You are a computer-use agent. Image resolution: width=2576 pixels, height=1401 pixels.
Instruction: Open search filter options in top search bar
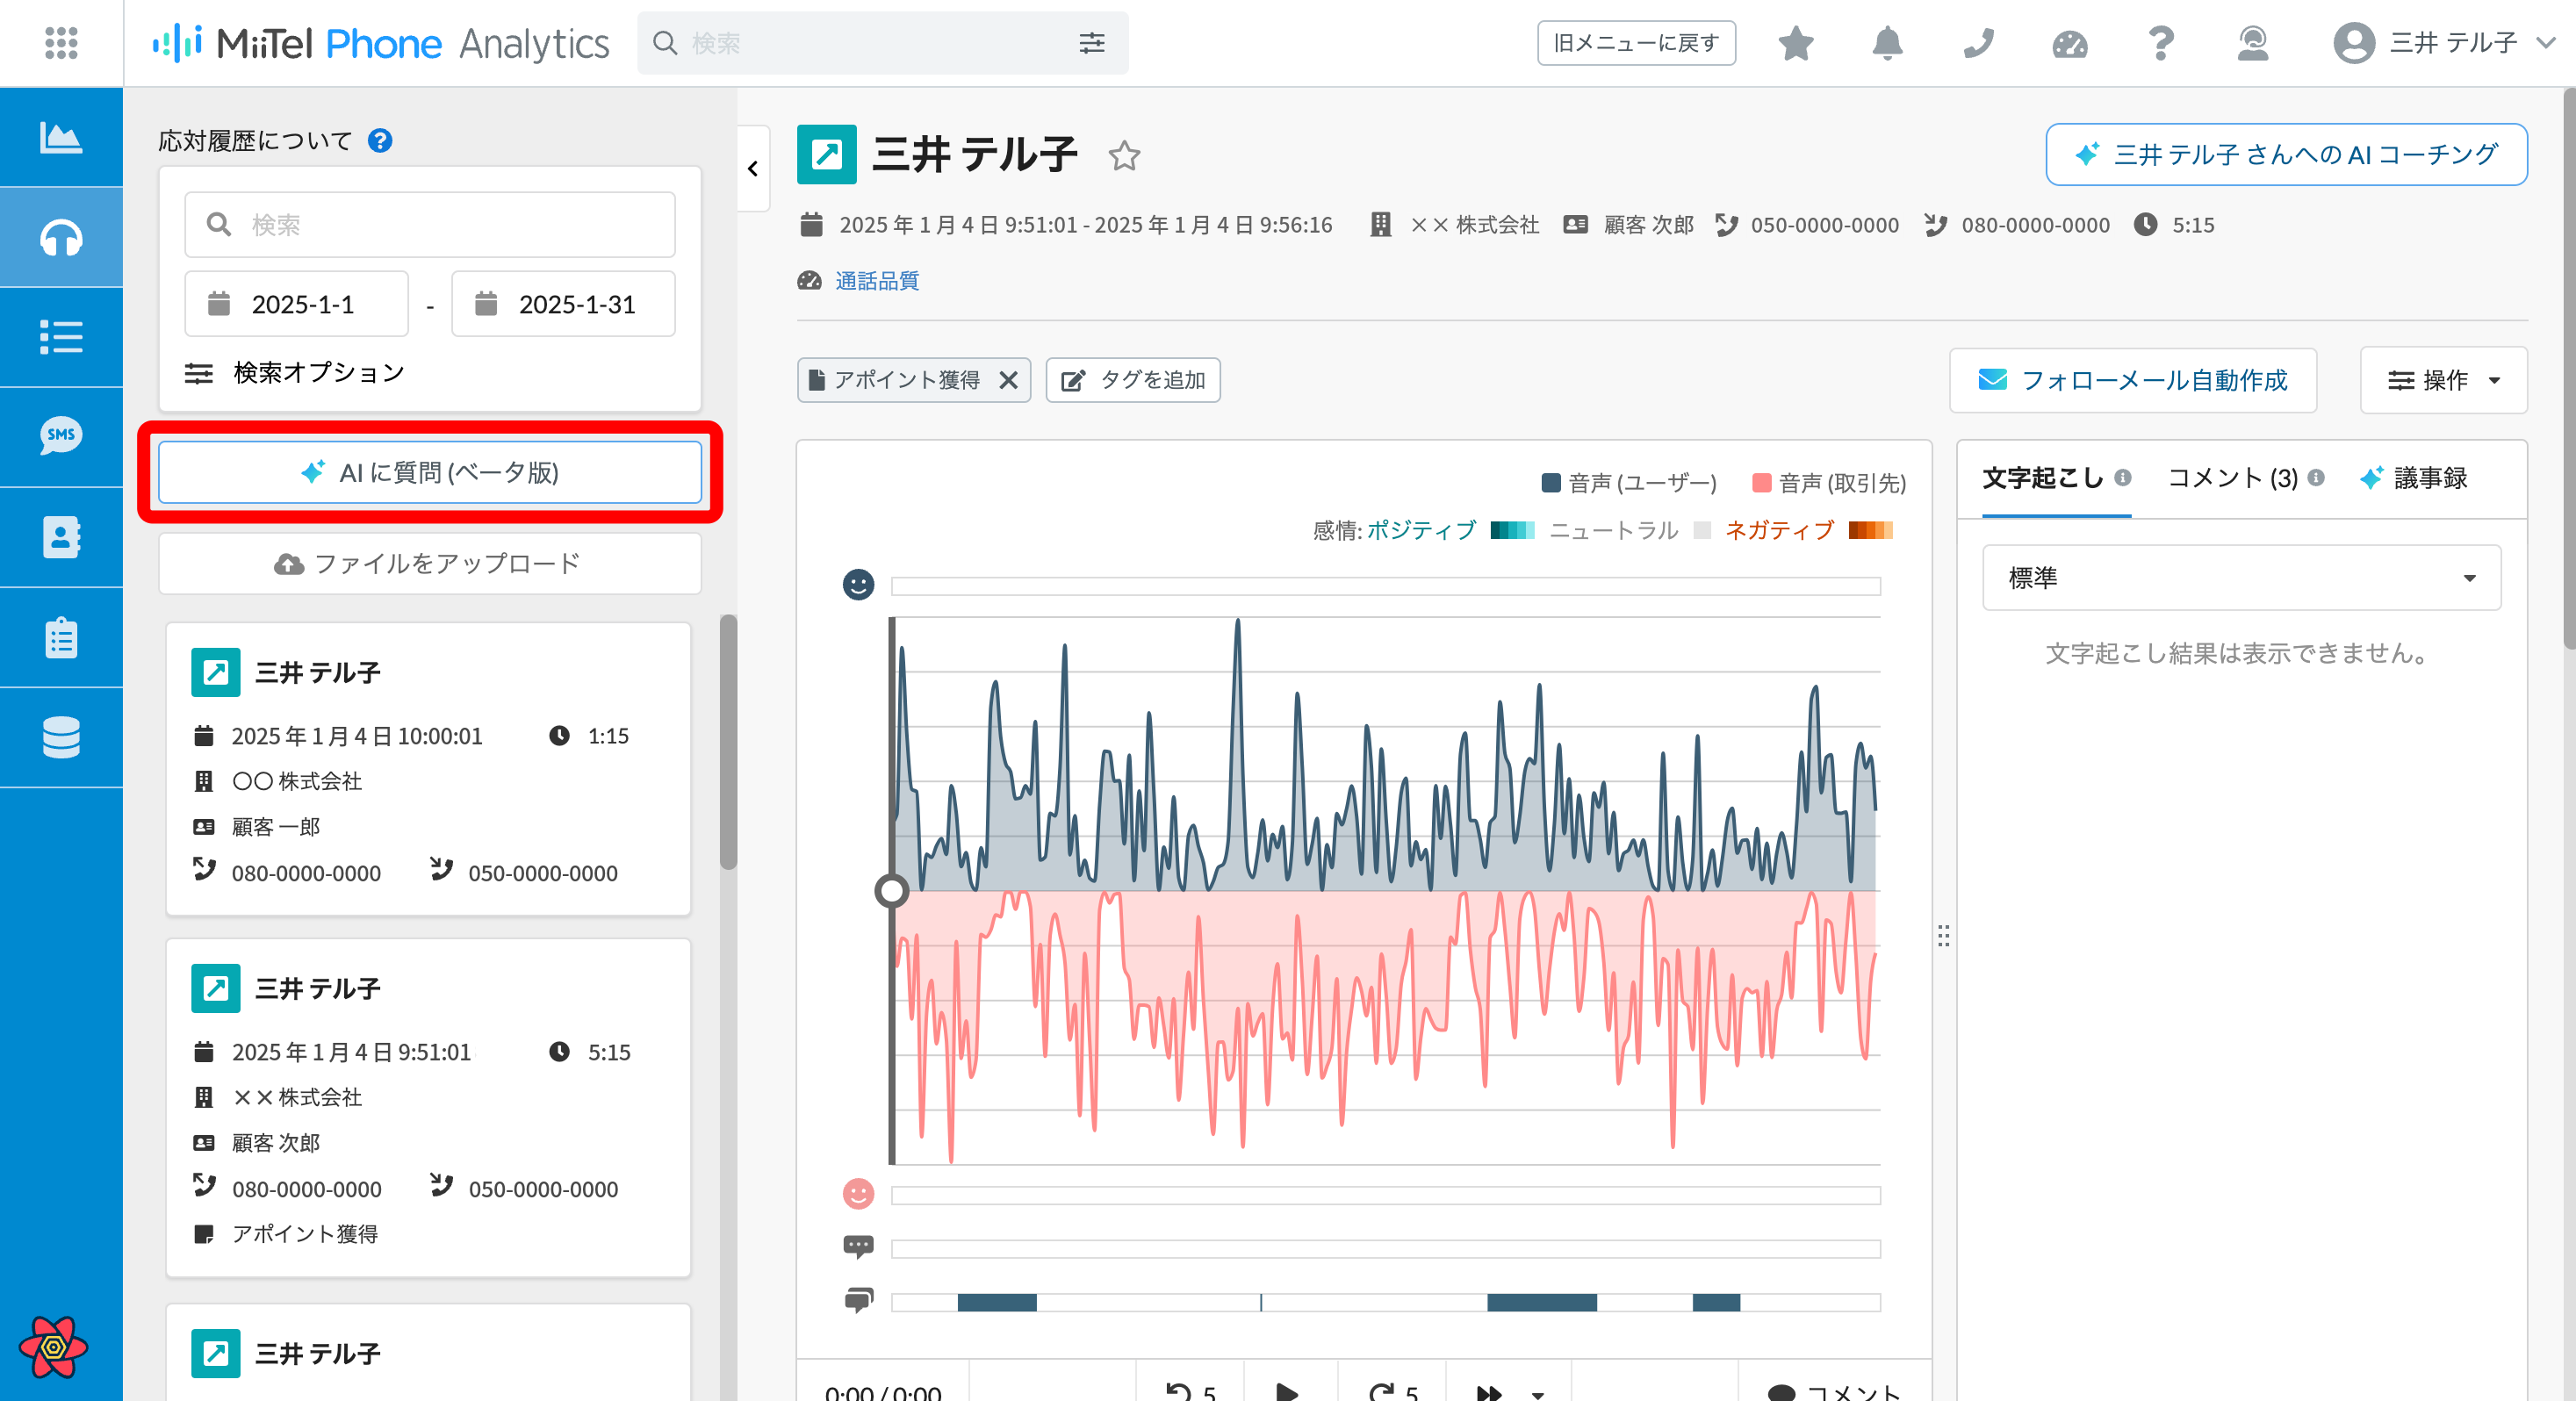tap(1091, 43)
